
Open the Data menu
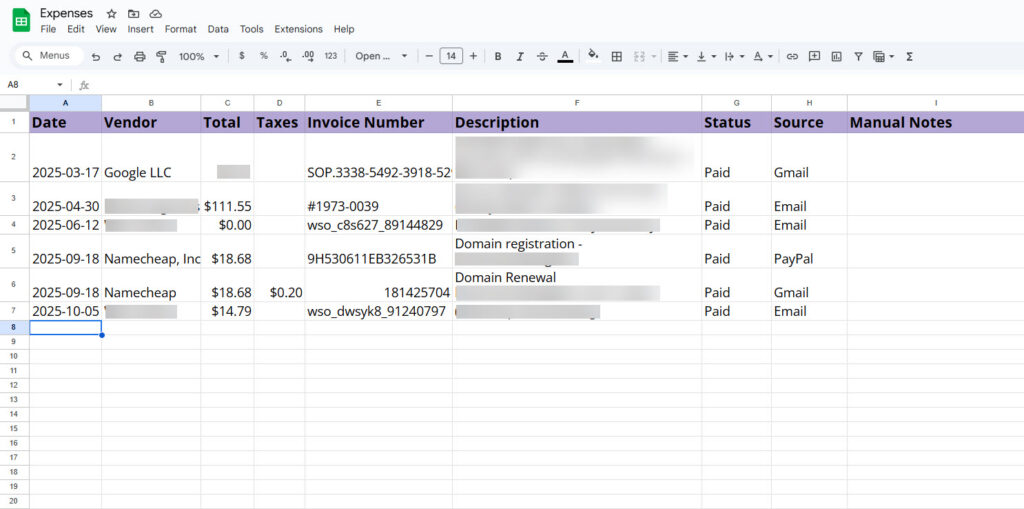point(218,29)
